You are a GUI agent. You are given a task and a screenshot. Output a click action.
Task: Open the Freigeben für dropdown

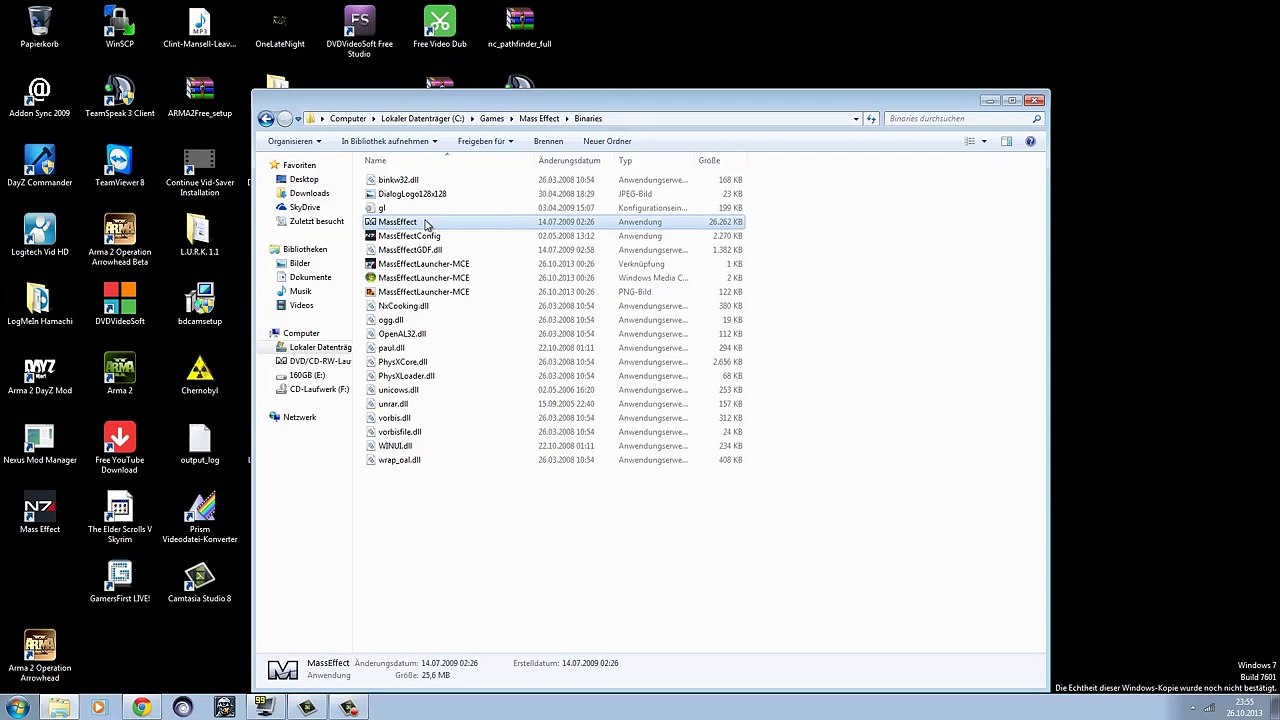click(485, 141)
